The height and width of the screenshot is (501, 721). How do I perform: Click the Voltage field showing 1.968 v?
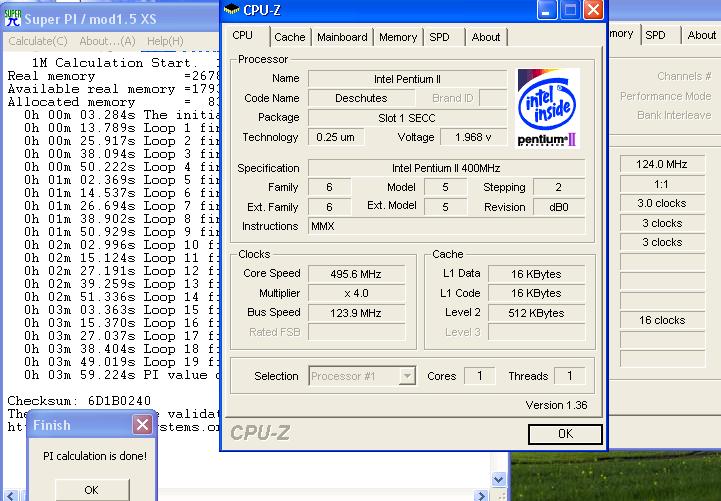[x=473, y=137]
